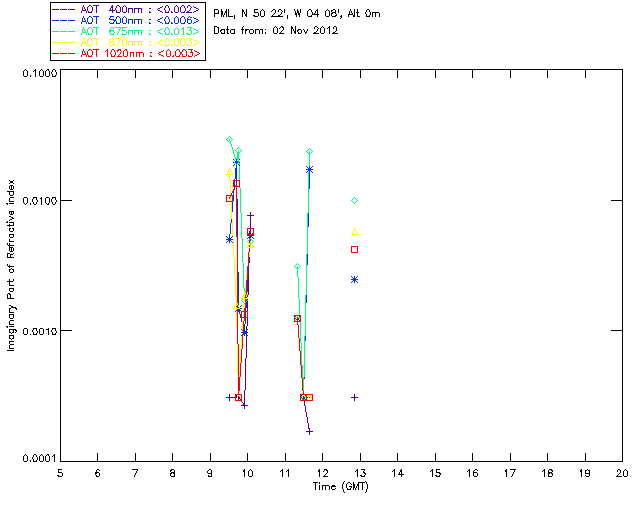Click the 0.0010 y-axis label

tap(39, 331)
